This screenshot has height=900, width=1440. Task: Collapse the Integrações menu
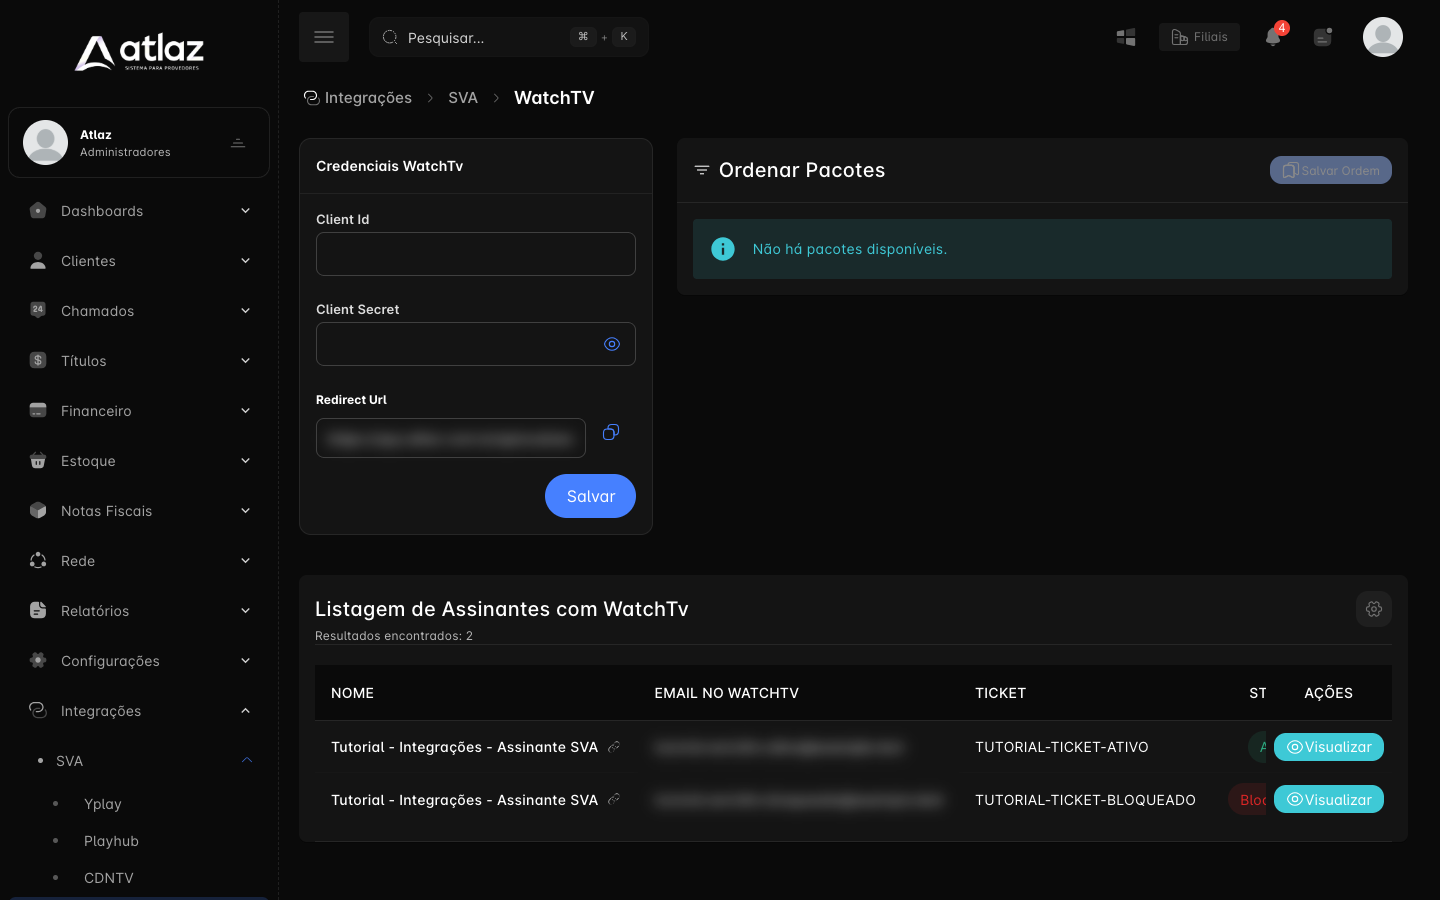click(x=139, y=711)
